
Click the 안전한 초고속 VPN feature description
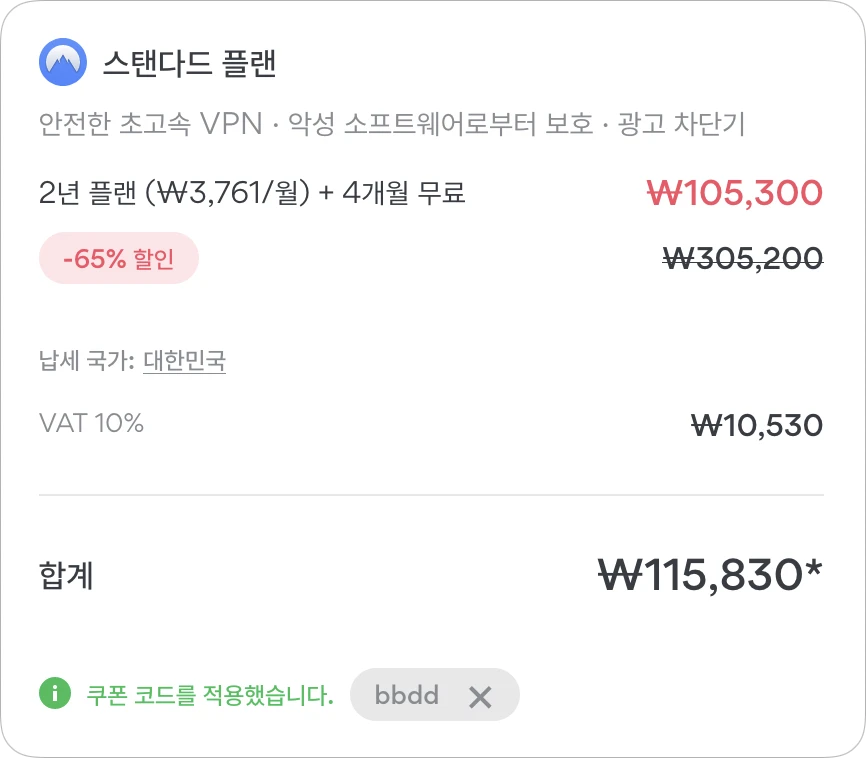click(x=150, y=124)
